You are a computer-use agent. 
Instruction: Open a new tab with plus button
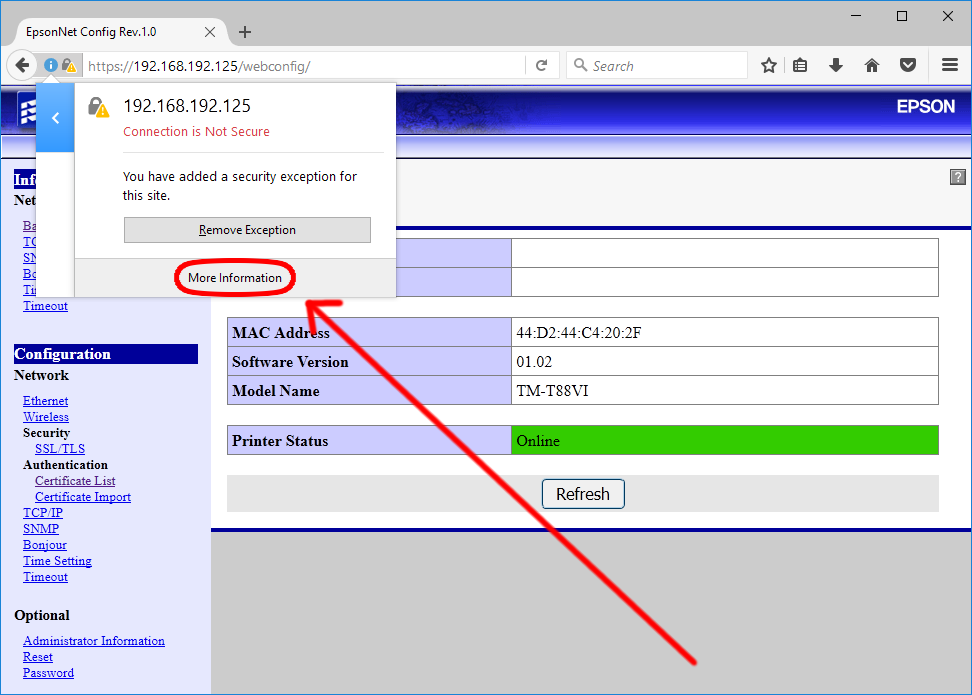click(245, 32)
